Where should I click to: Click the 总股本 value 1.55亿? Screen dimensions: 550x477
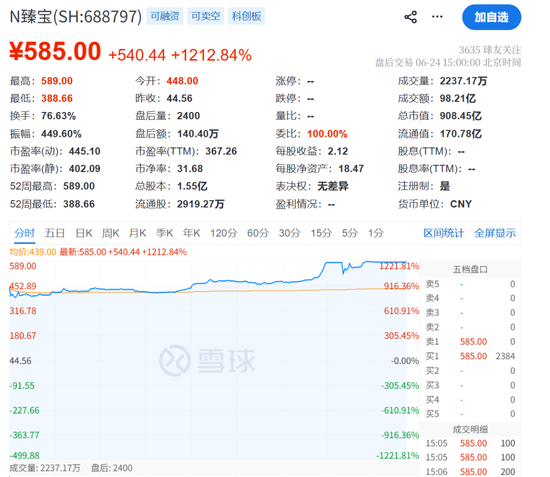pos(192,186)
